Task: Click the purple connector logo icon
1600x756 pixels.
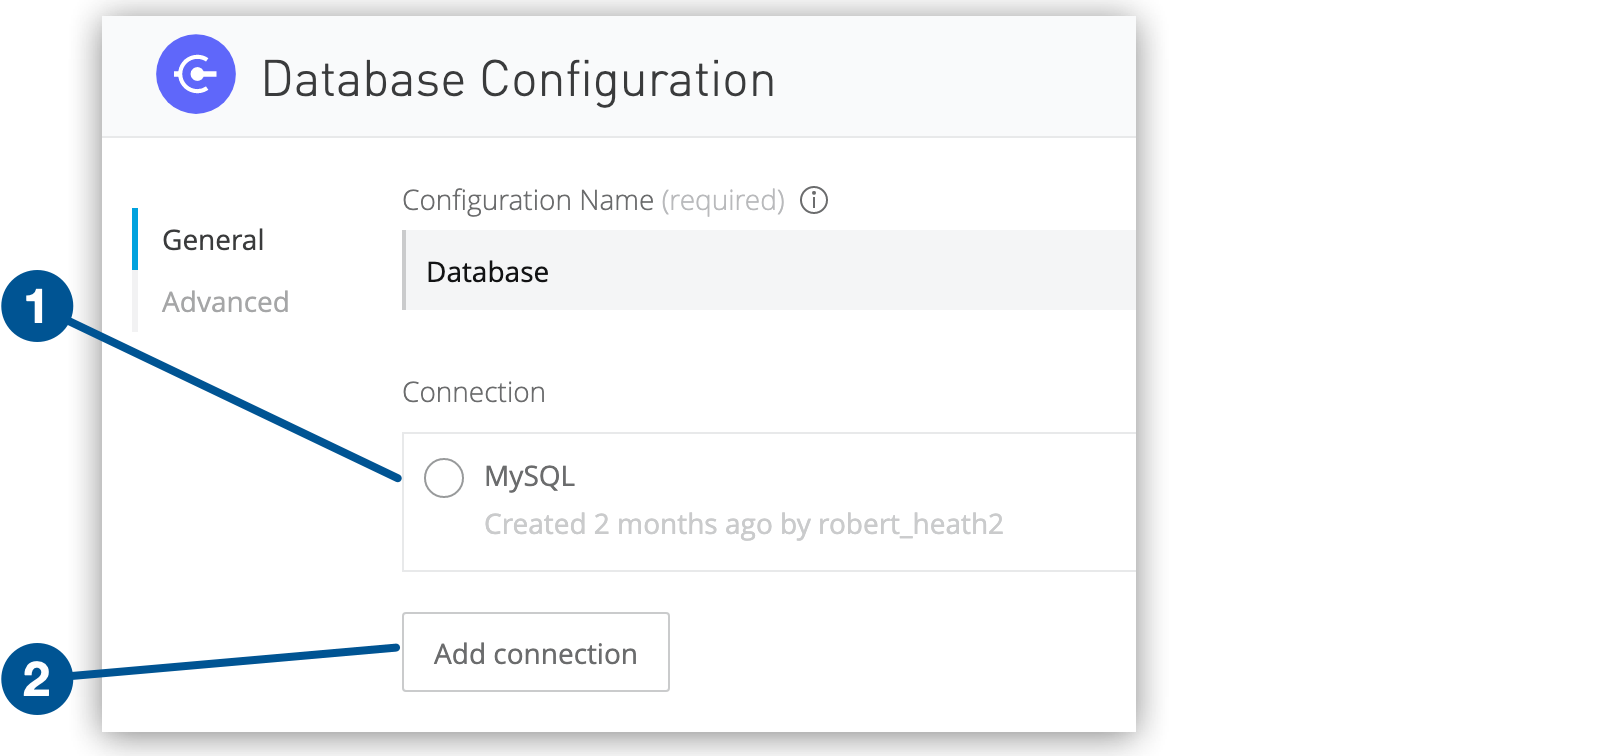Action: (x=196, y=74)
